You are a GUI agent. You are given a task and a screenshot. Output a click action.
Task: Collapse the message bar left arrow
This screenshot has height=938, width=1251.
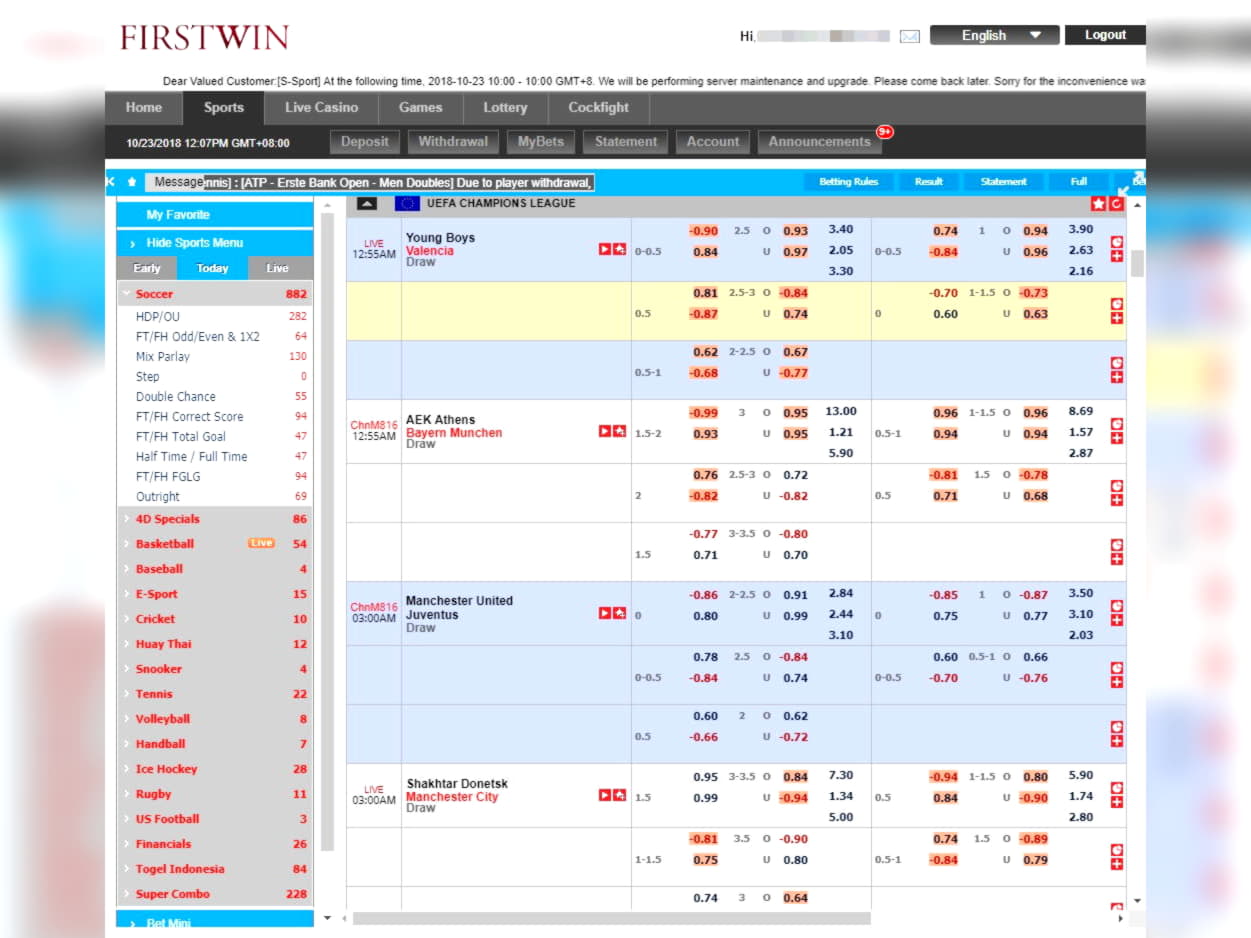111,182
